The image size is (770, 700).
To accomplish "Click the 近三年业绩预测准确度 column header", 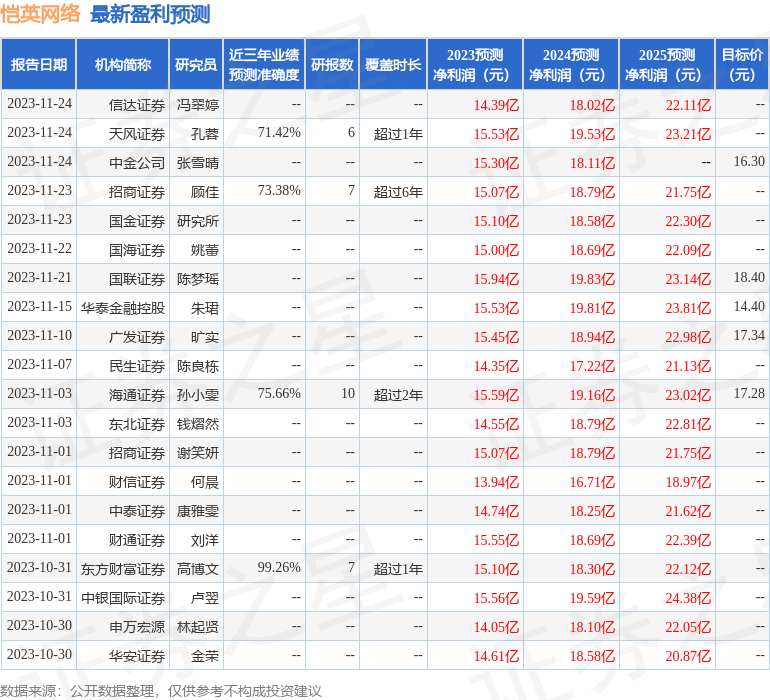I will [x=264, y=65].
